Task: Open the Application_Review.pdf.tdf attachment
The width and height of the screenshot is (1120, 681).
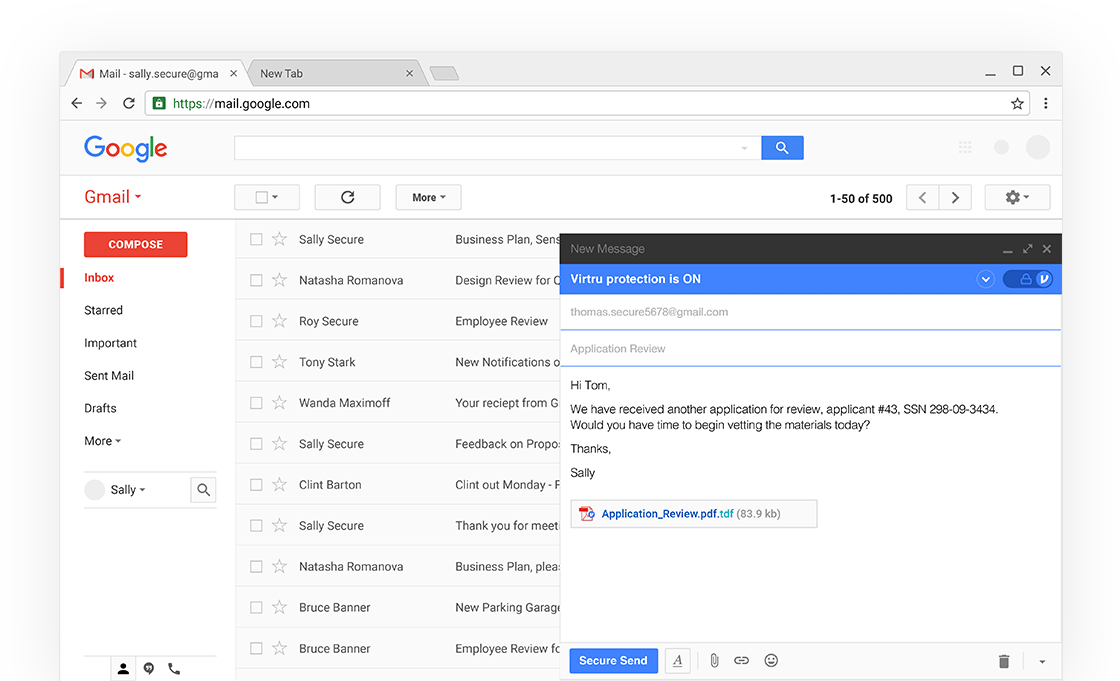Action: point(667,514)
